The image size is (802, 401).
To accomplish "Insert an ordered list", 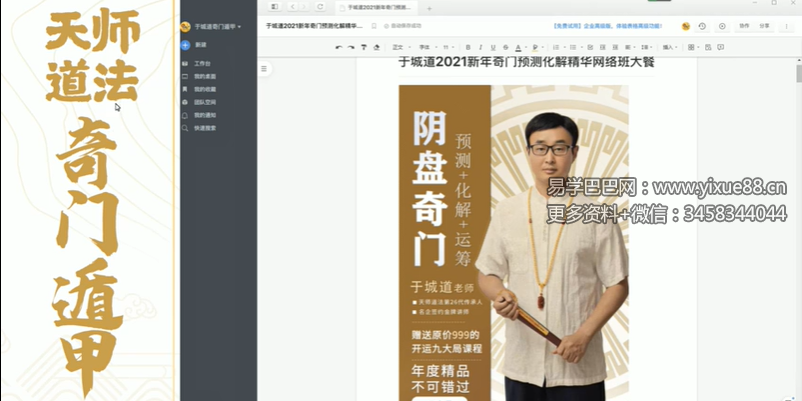I will [x=556, y=47].
